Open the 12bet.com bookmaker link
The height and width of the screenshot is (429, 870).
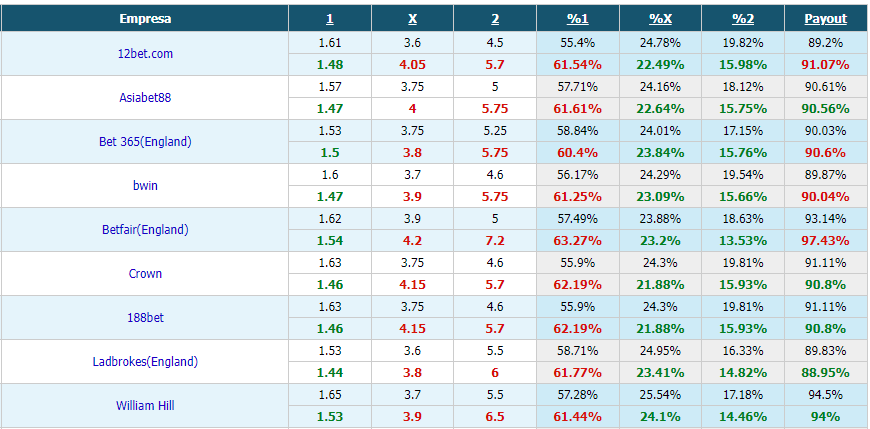click(x=145, y=54)
